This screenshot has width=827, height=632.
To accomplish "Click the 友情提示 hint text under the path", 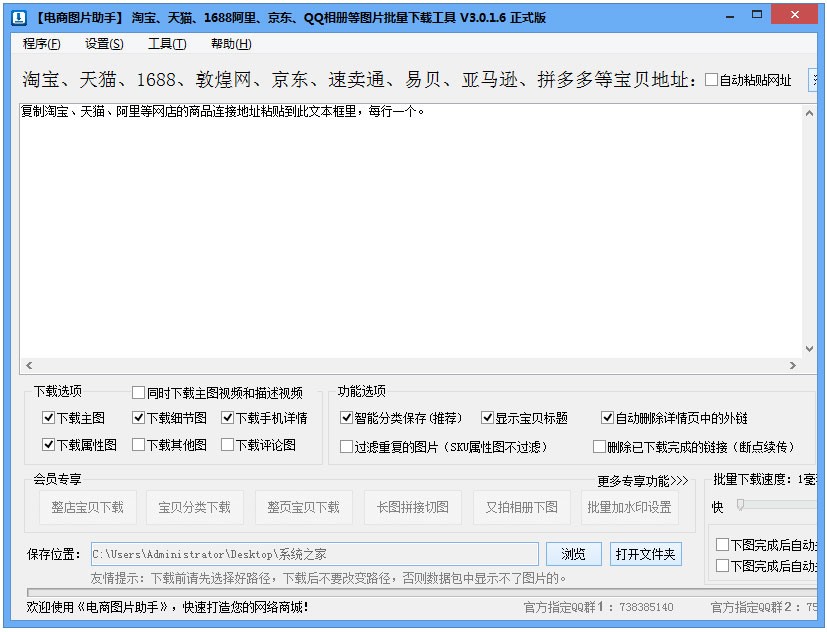I will point(328,578).
